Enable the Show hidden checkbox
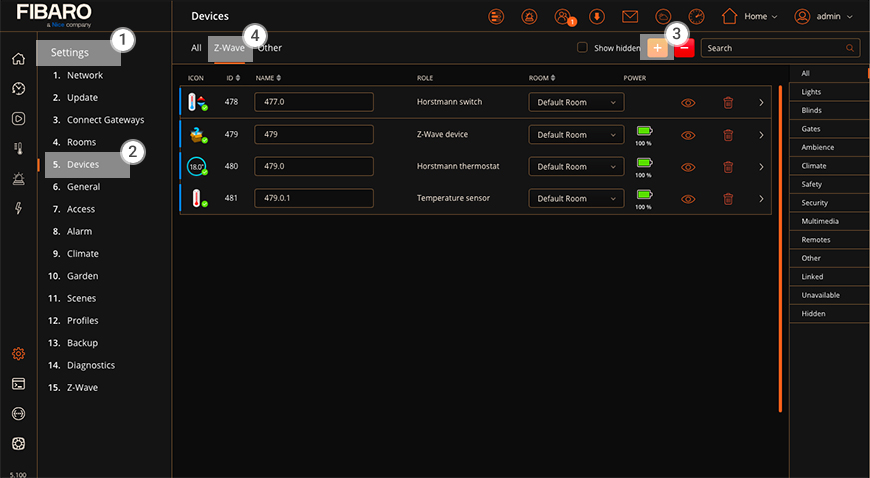Image resolution: width=870 pixels, height=478 pixels. 583,48
